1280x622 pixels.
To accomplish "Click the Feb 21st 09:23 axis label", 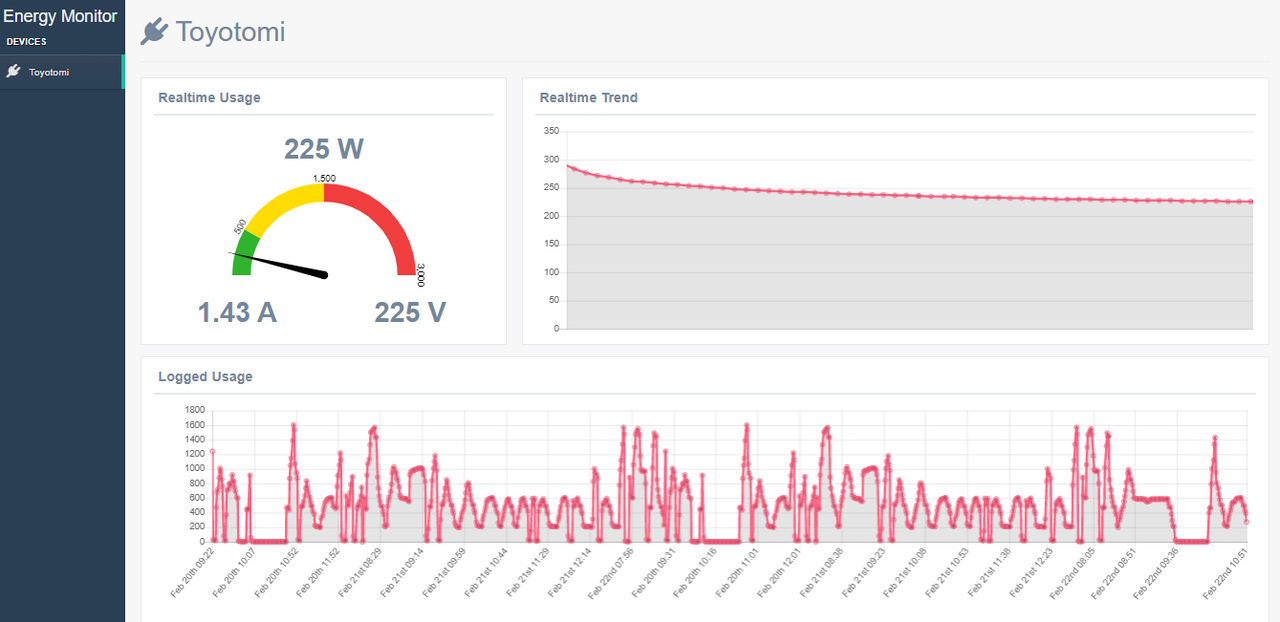I will click(x=864, y=572).
